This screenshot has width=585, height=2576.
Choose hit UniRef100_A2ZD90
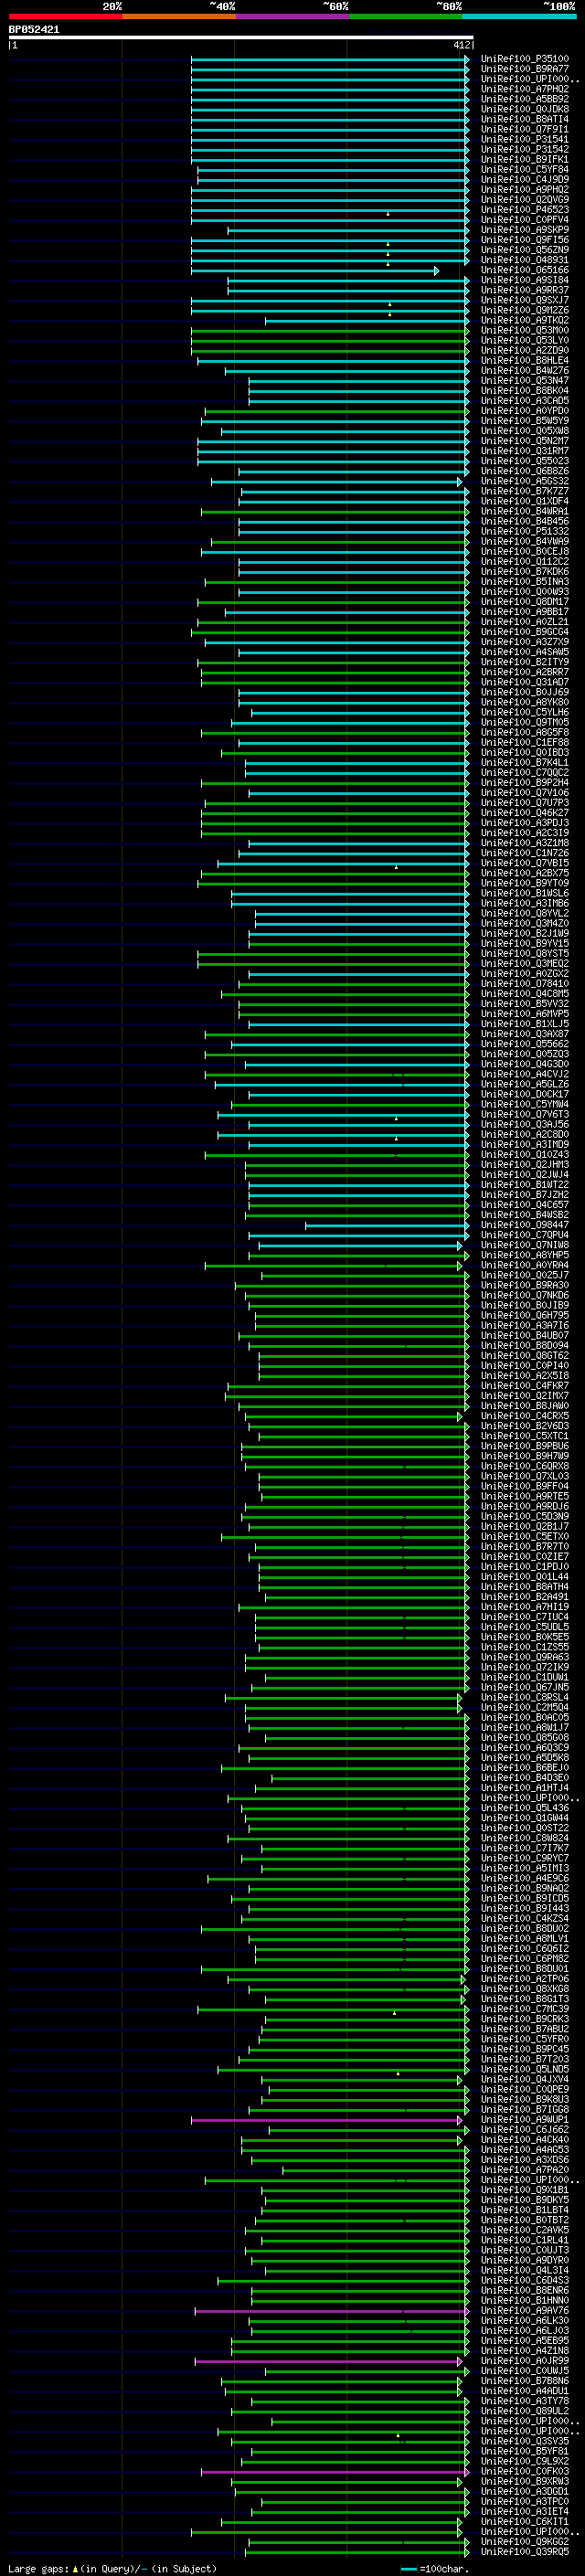pyautogui.click(x=524, y=351)
